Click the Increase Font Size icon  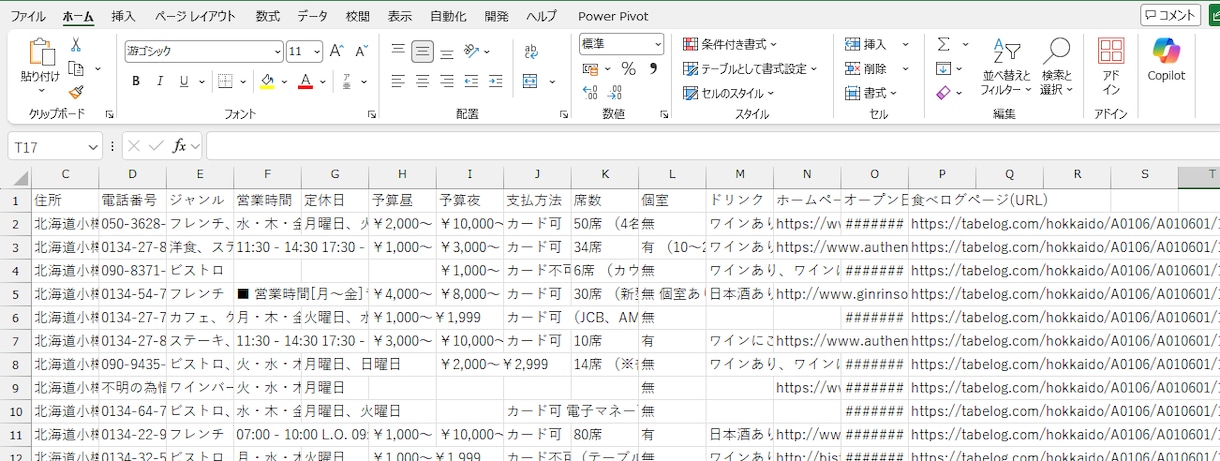(x=336, y=51)
